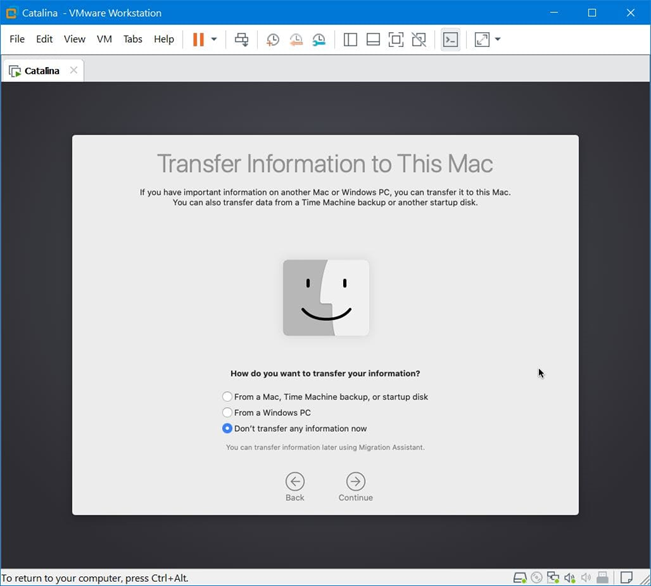This screenshot has height=586, width=651.
Task: Click the Finder face image
Action: [326, 297]
